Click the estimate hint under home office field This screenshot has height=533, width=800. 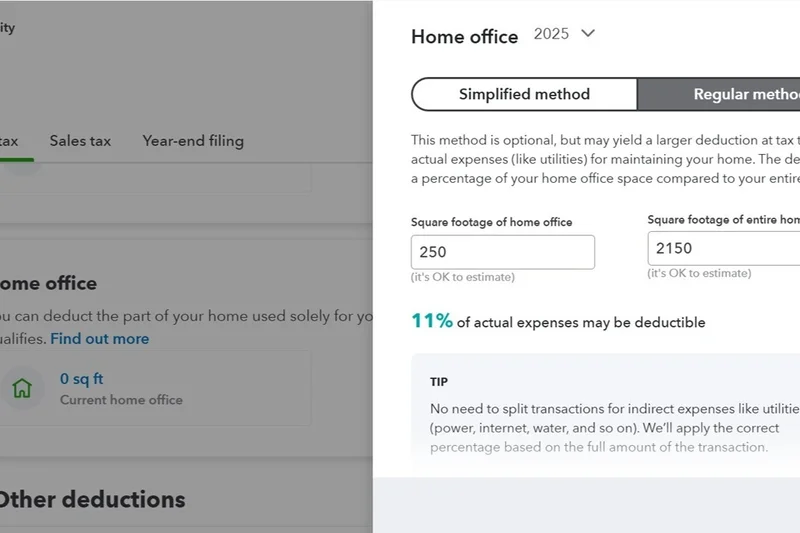(462, 277)
